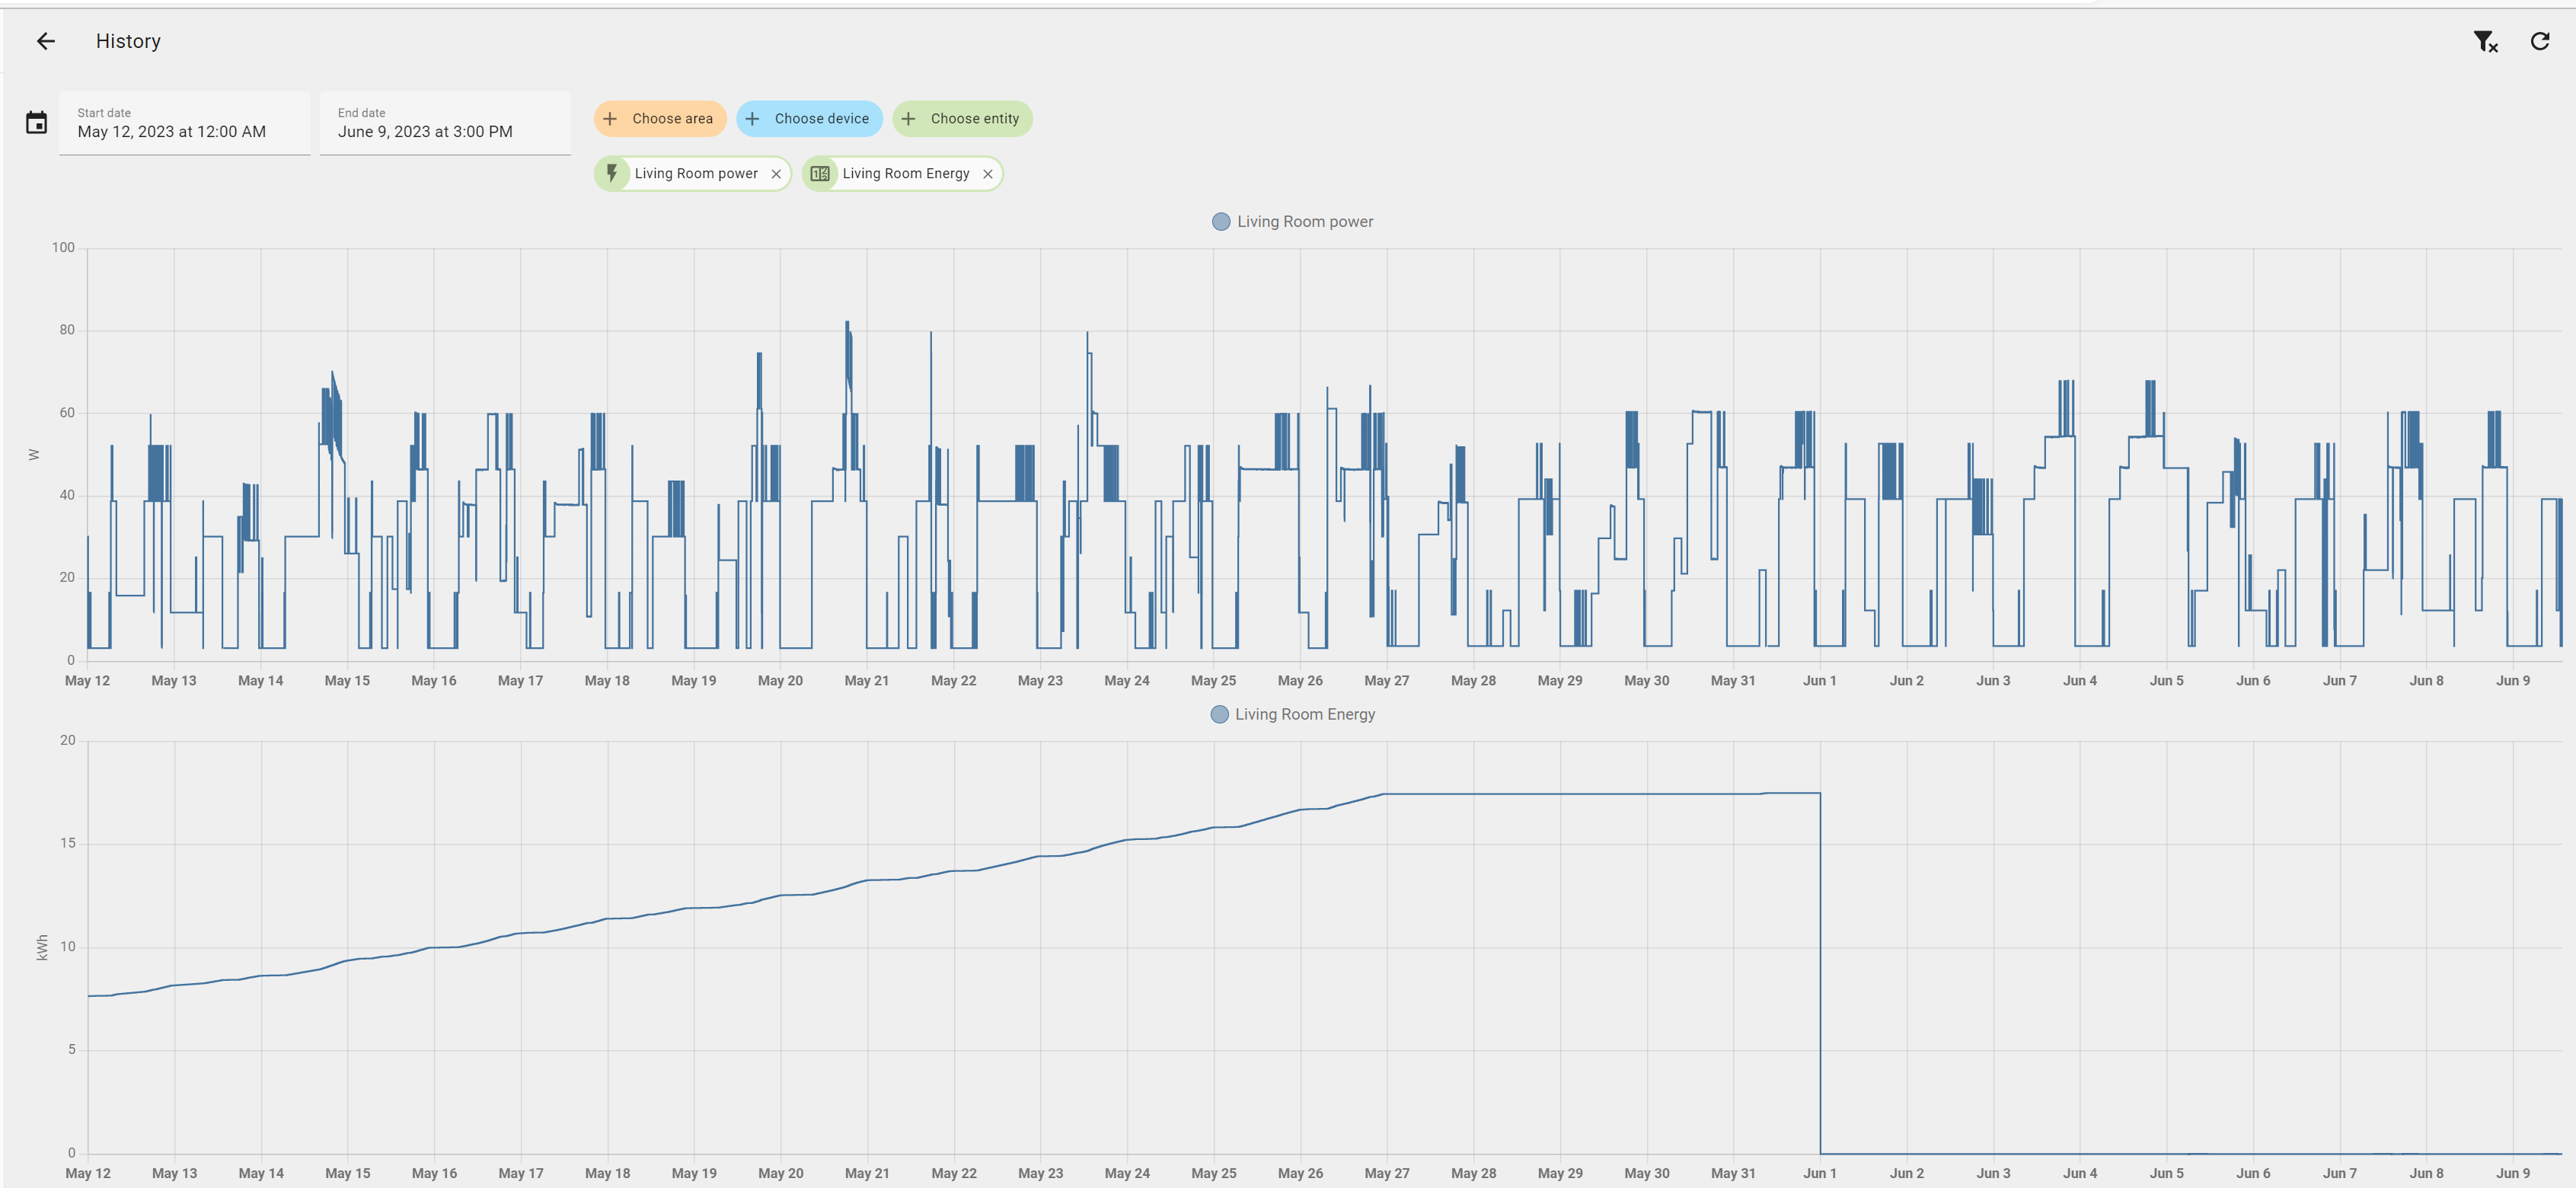
Task: Navigate back using the arrow icon
Action: point(46,41)
